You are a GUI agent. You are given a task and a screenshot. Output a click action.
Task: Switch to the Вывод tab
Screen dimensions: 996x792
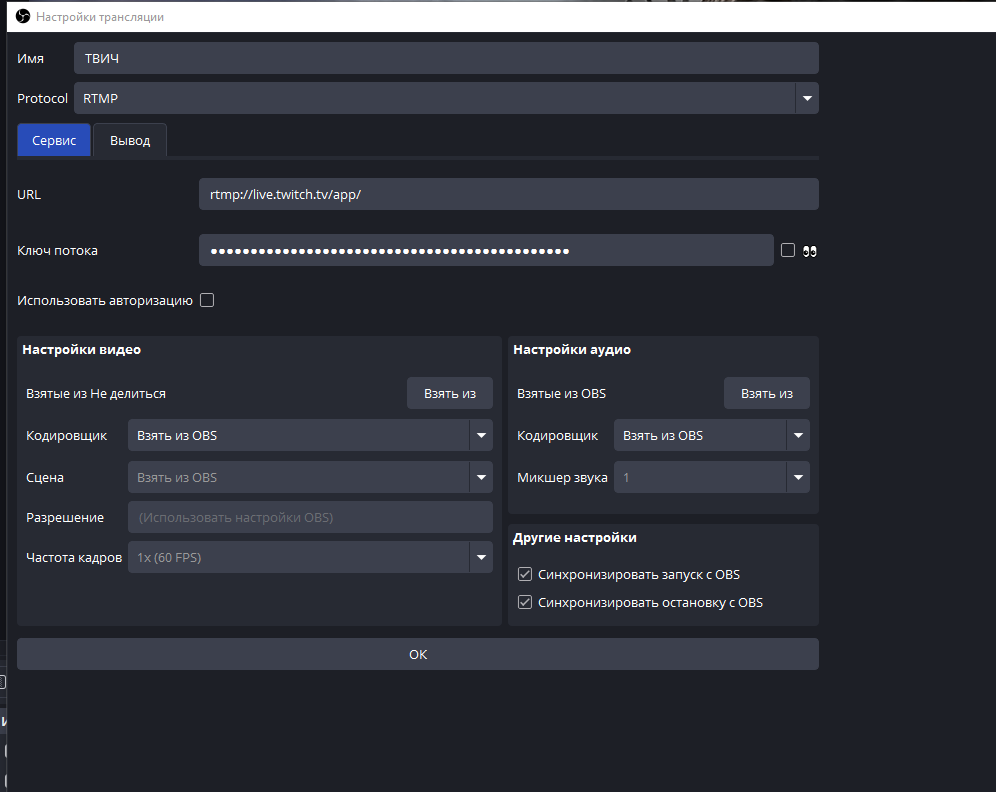point(130,140)
